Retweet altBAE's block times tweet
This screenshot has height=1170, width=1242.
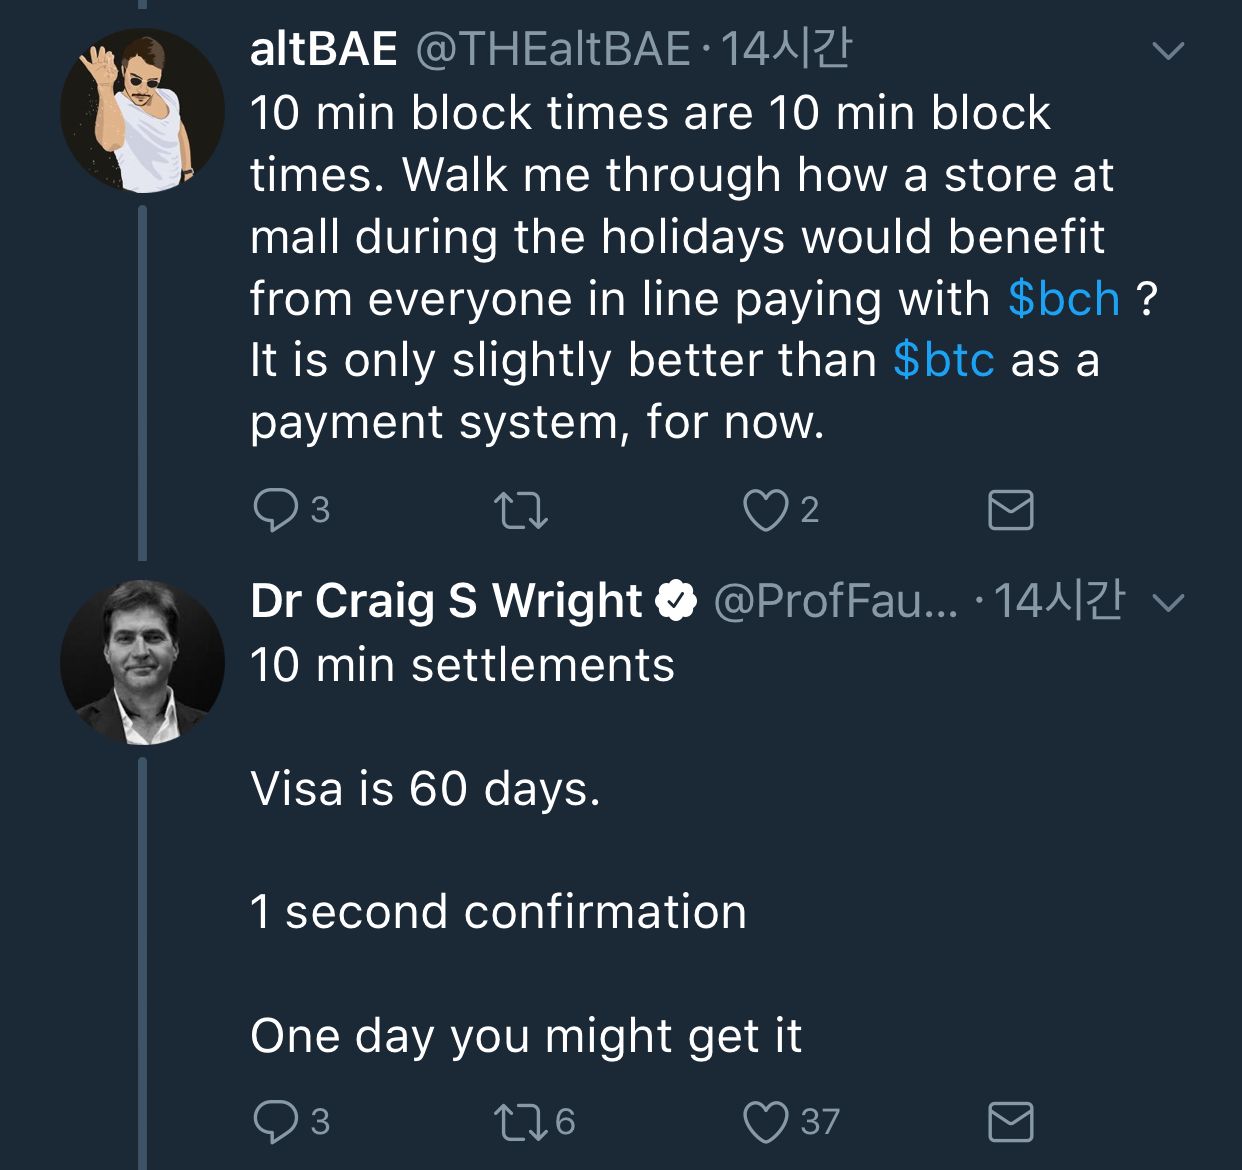tap(522, 511)
